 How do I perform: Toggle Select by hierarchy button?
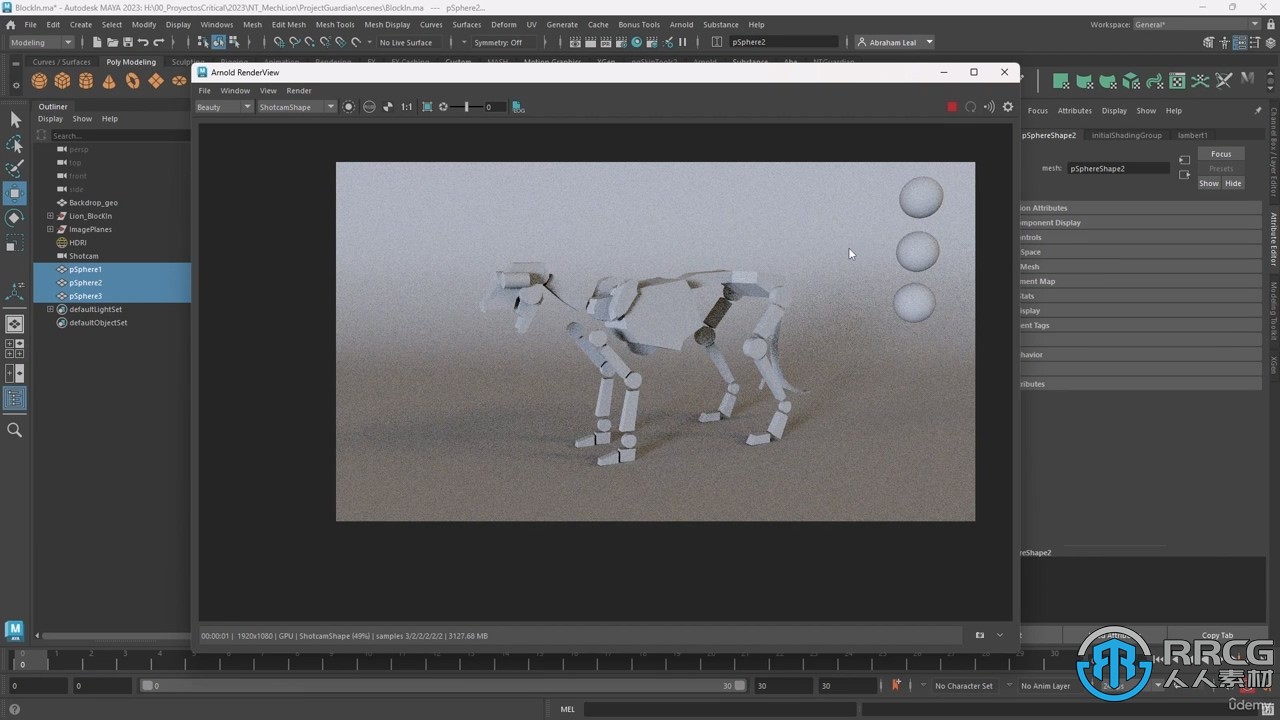(202, 42)
